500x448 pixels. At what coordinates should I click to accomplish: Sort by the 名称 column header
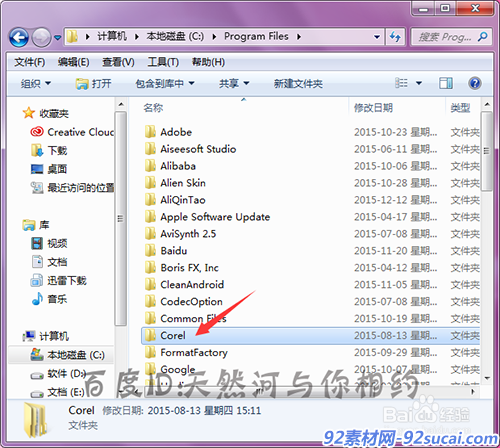pyautogui.click(x=153, y=108)
